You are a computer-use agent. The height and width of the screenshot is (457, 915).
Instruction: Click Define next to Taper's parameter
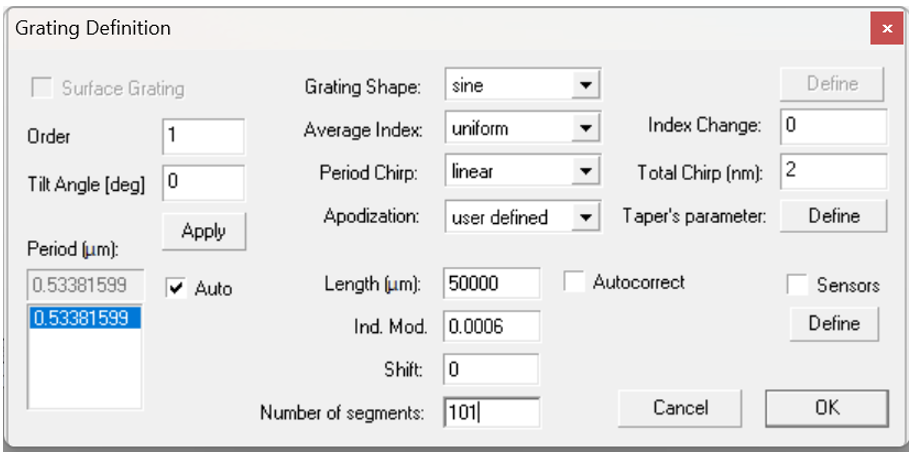coord(833,216)
